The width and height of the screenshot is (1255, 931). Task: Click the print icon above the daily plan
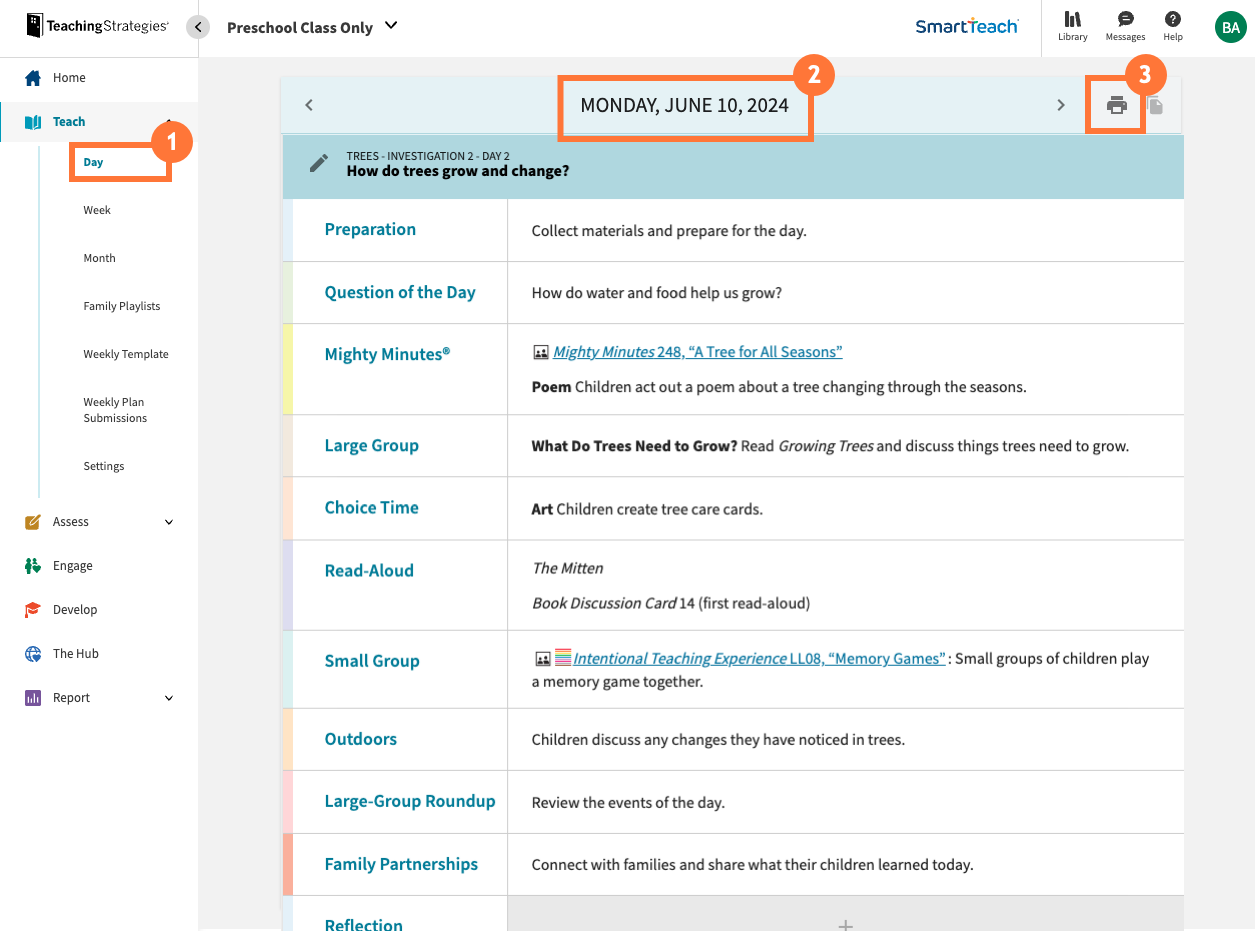coord(1115,104)
